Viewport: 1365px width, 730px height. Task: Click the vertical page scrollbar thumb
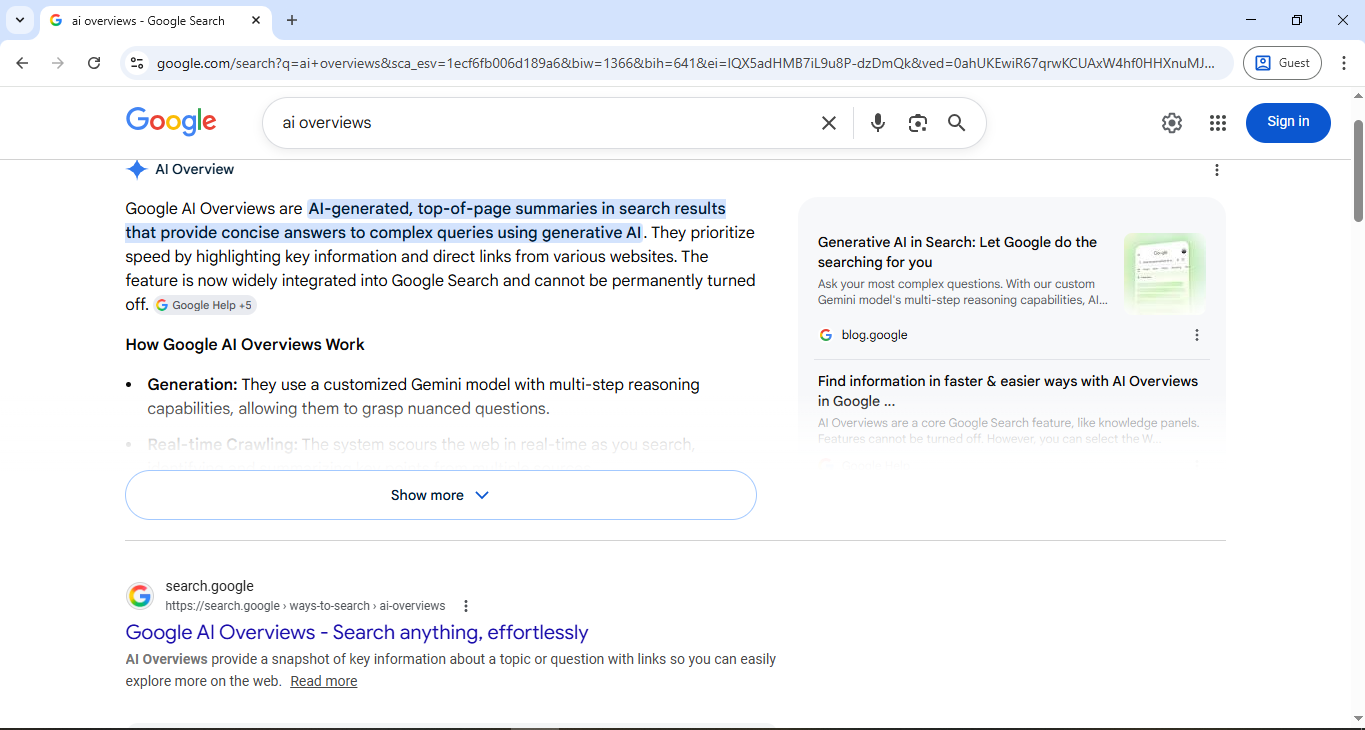pyautogui.click(x=1358, y=170)
